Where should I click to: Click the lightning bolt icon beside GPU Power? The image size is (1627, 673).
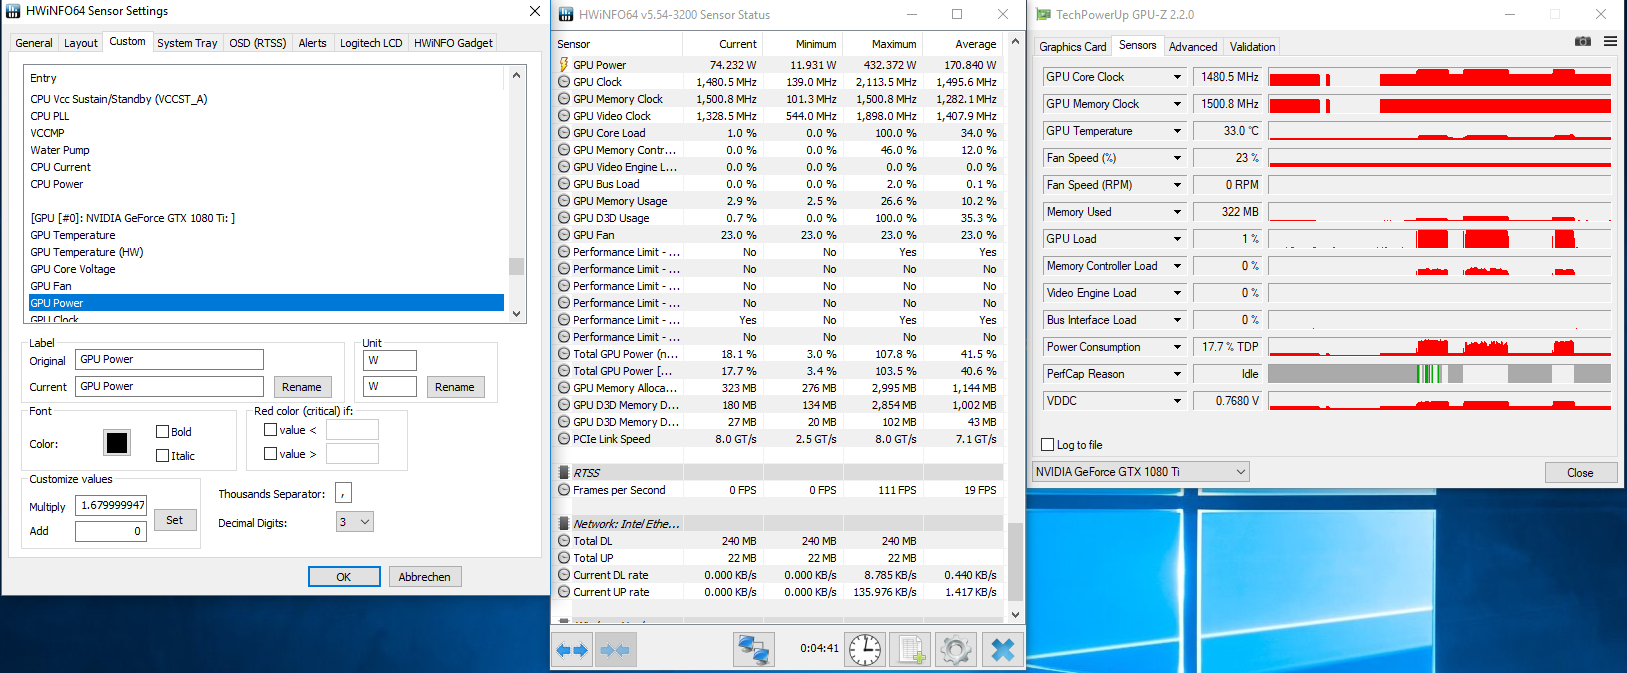coord(564,65)
